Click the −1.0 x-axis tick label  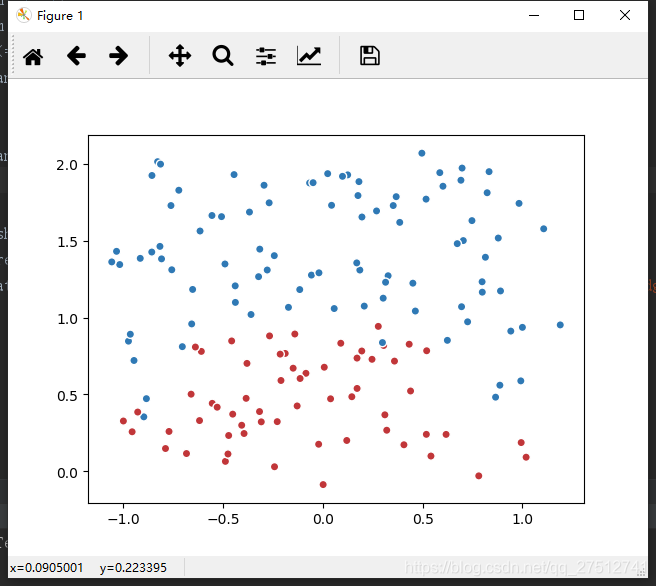pos(123,519)
